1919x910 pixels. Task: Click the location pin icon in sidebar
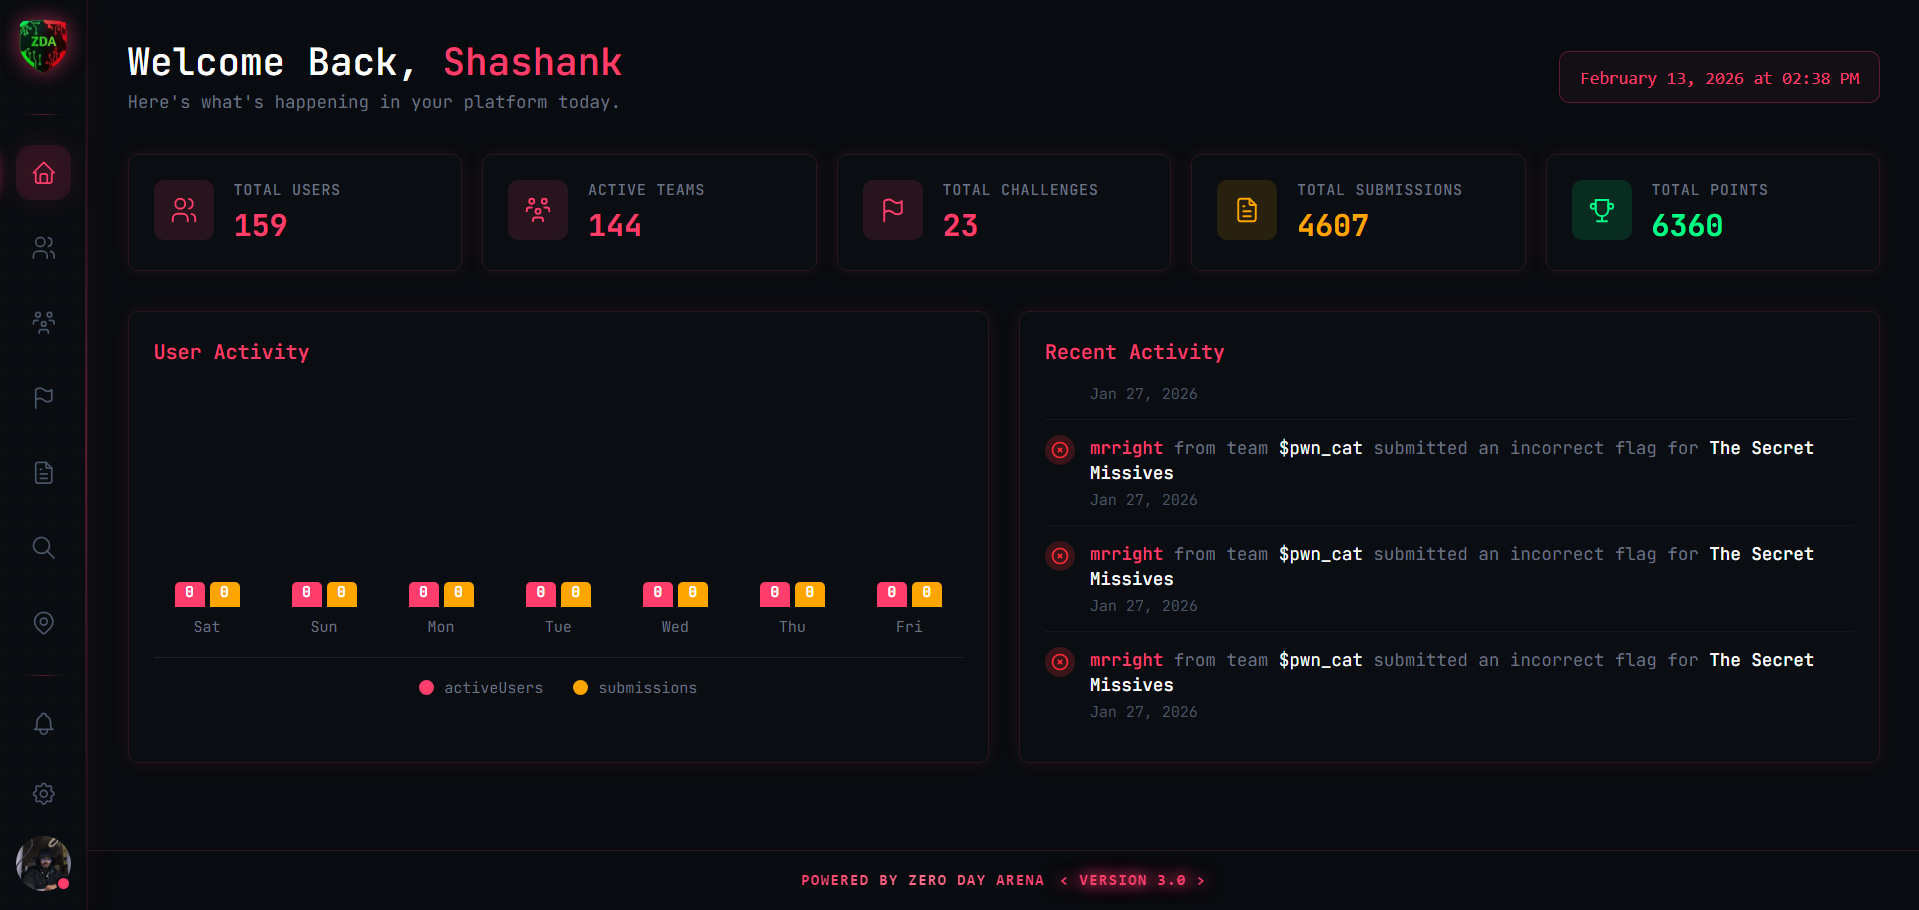(43, 623)
